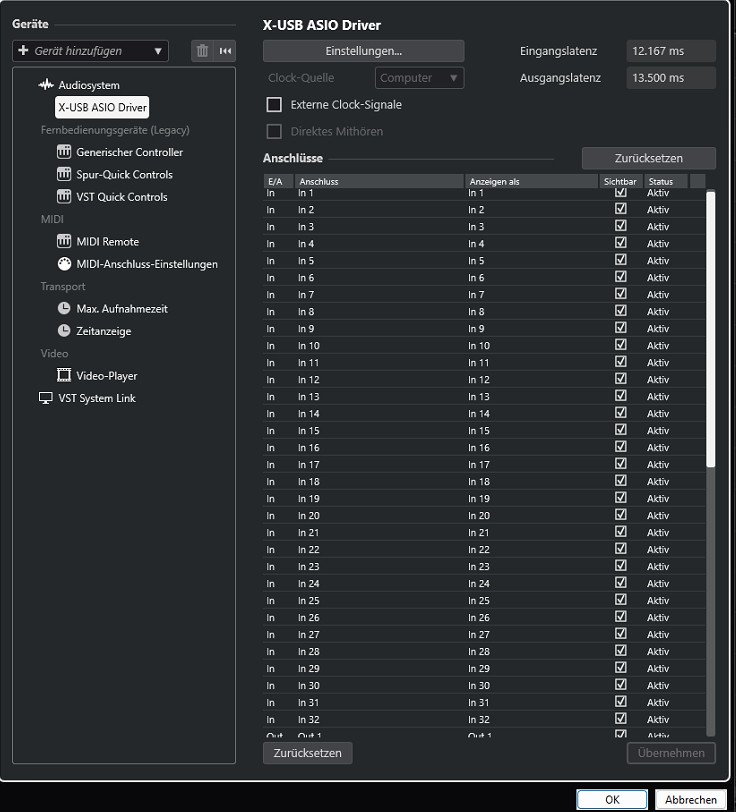Select Spur-Quick Controls in the tree
736x812 pixels.
tap(124, 175)
